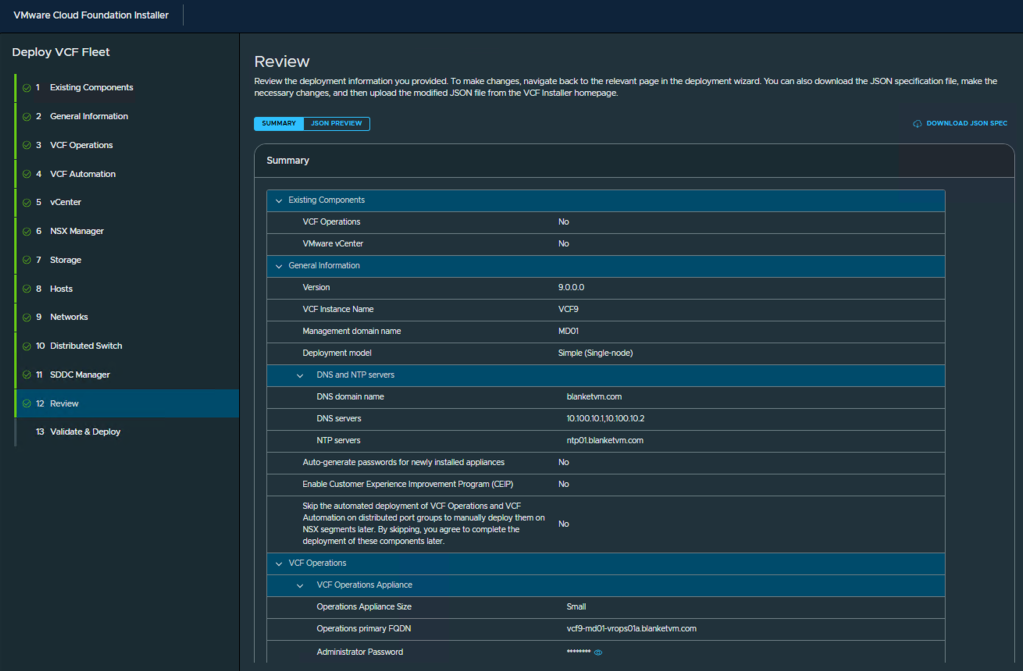Click the check icon beside SDDC Manager step
The height and width of the screenshot is (671, 1023).
(x=26, y=375)
